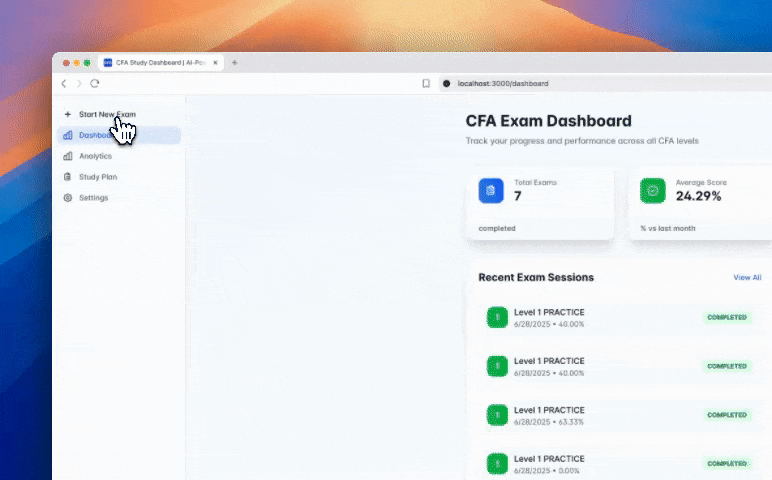Viewport: 772px width, 480px height.
Task: Click the Average Score label
Action: tap(701, 183)
